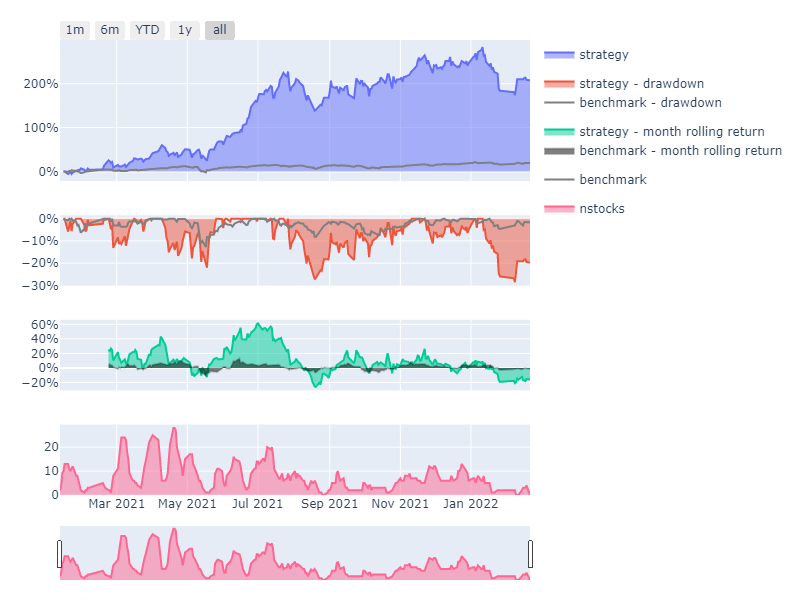Select the 1m range button
Screen dimensions: 800x600
(x=75, y=30)
